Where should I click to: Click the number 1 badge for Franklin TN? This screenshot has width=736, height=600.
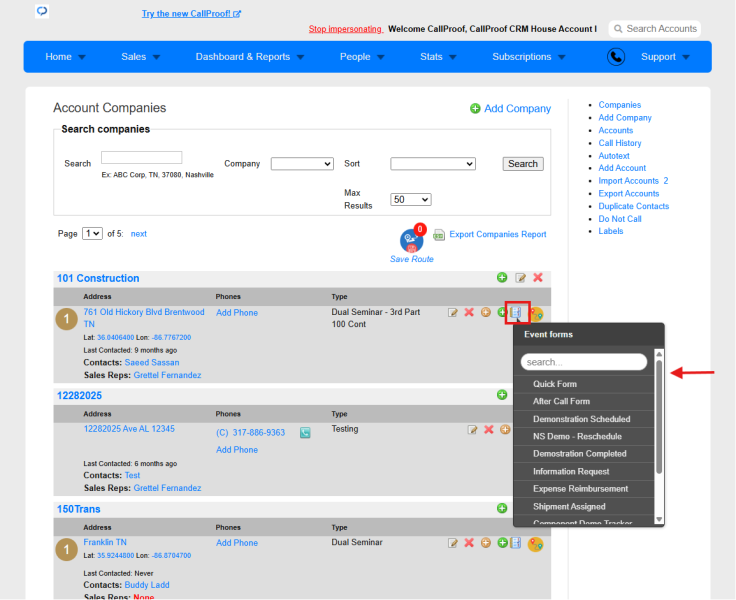click(67, 549)
